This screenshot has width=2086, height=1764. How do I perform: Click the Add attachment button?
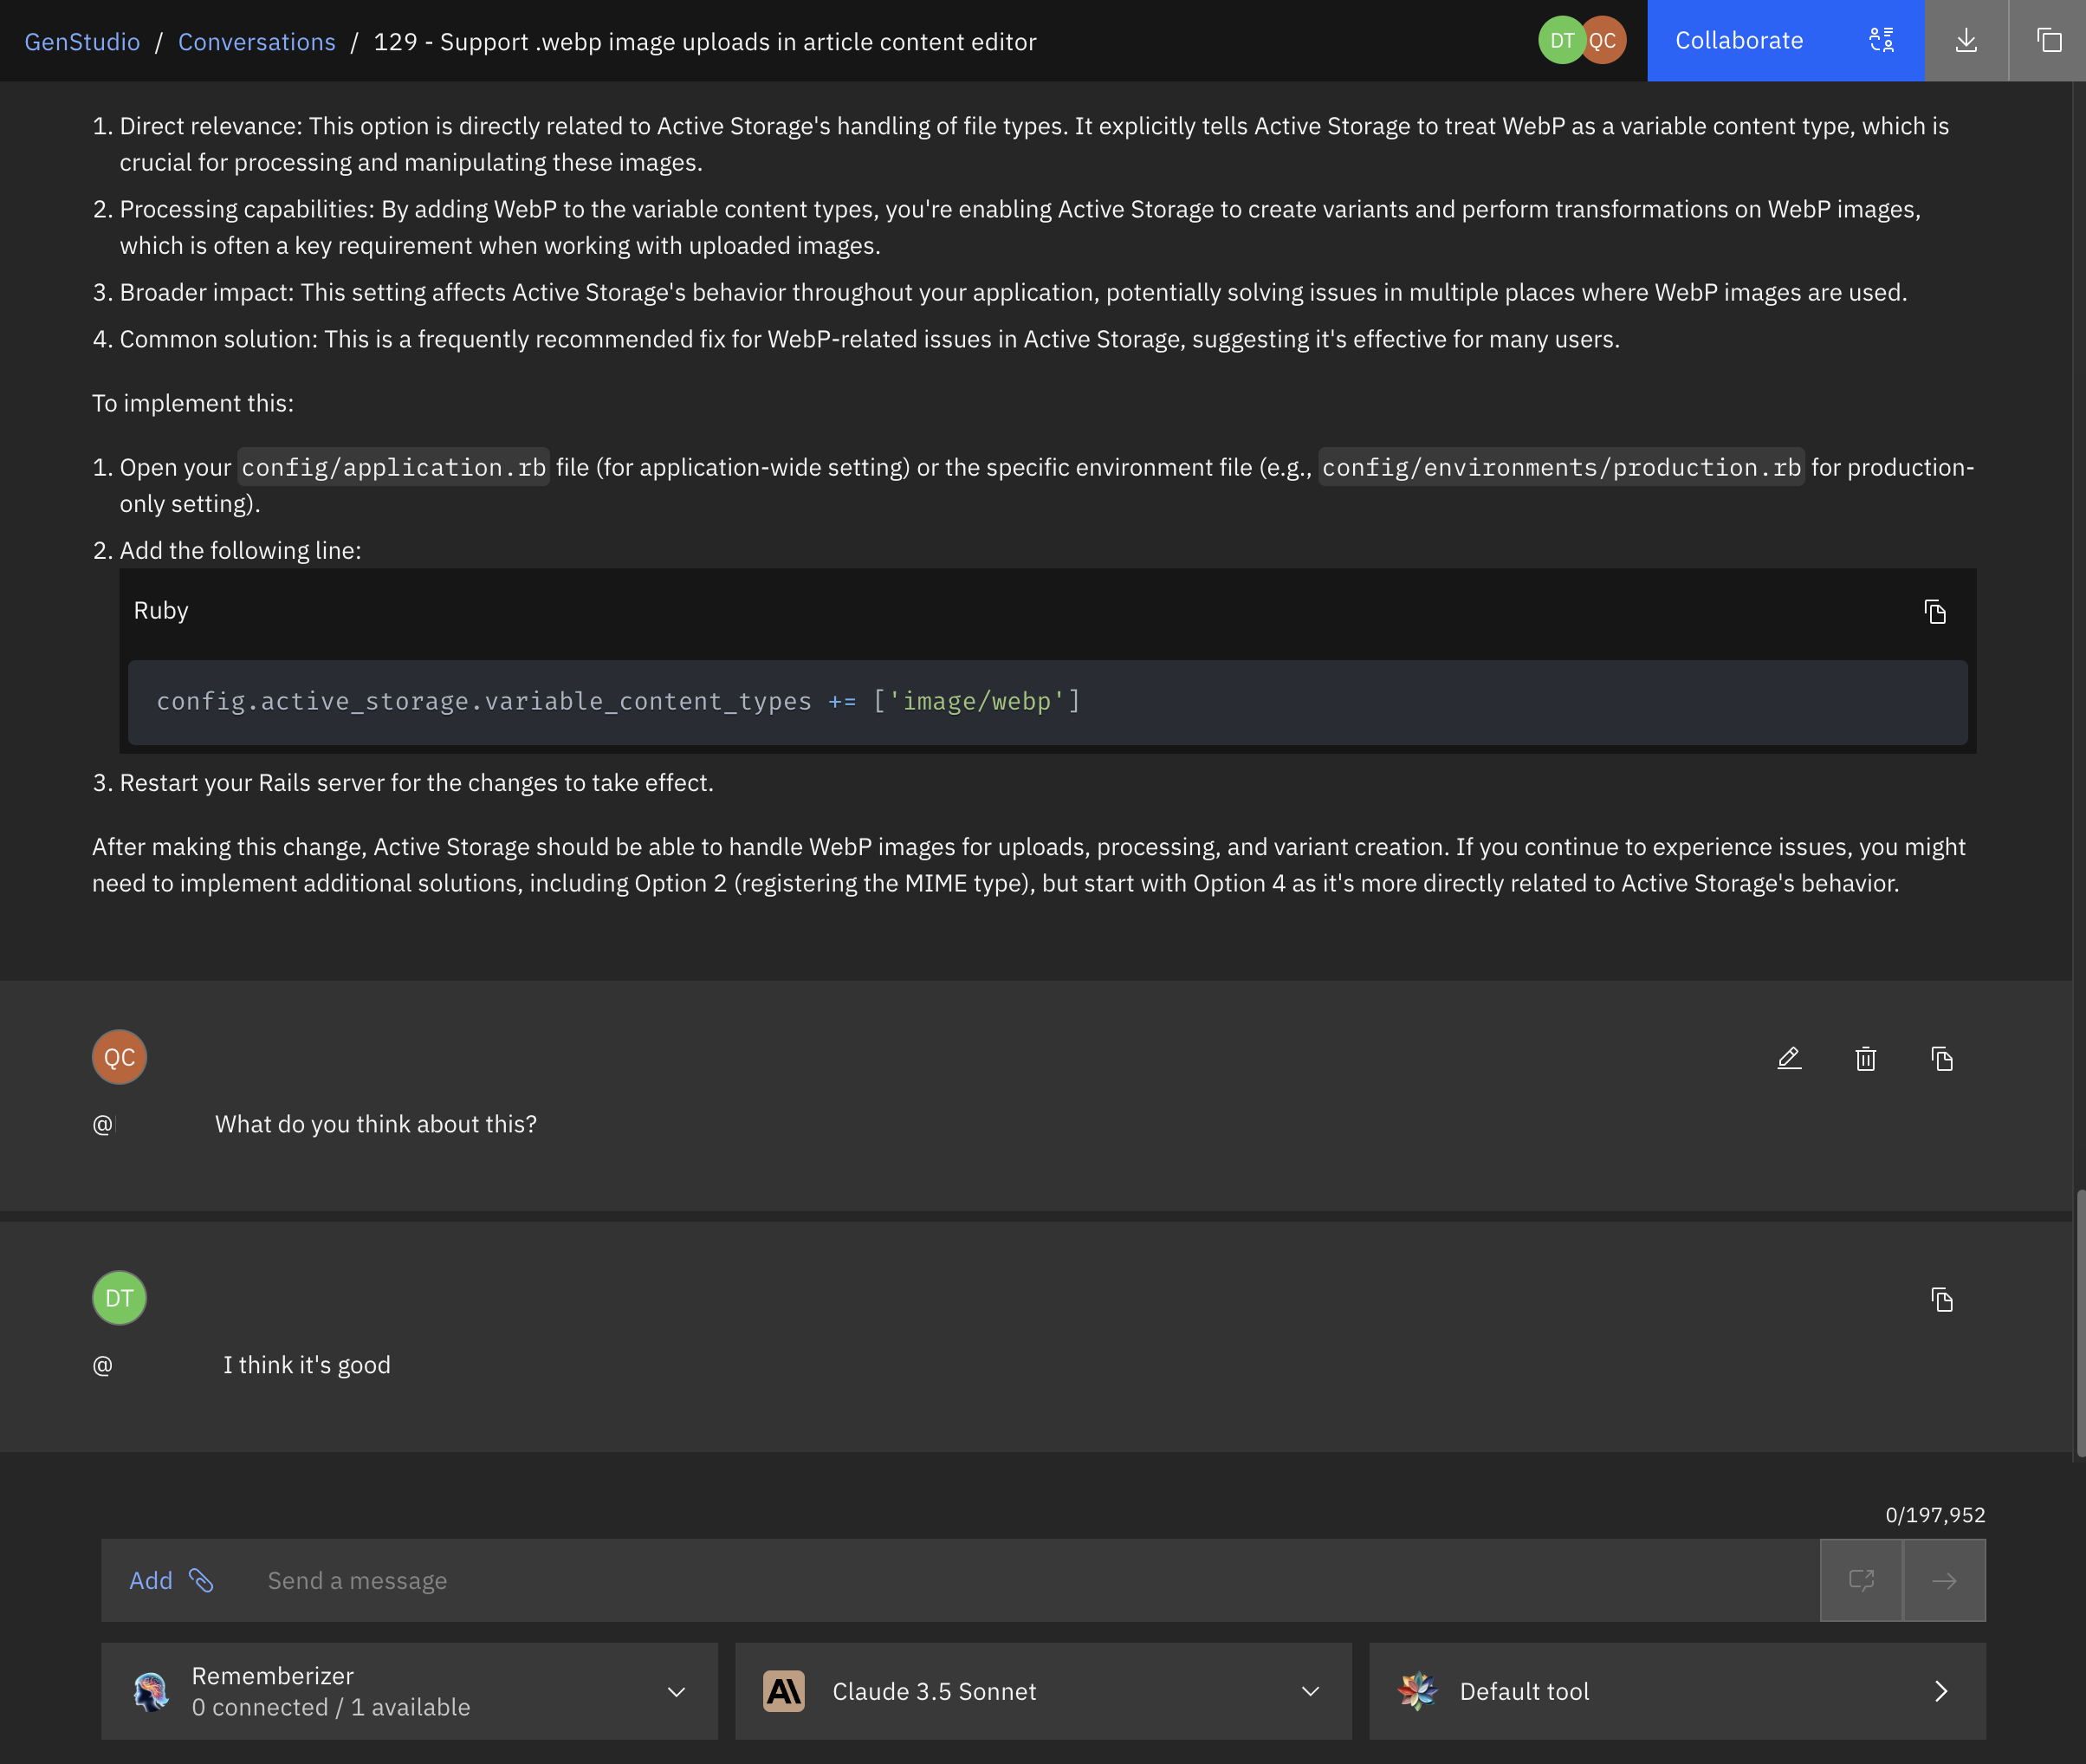151,1580
